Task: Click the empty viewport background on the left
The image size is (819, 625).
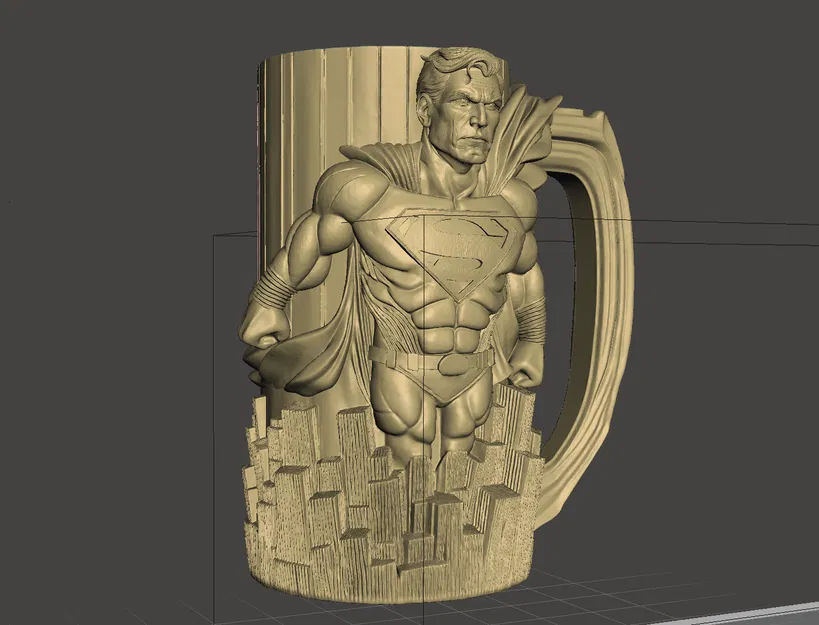Action: [100, 300]
